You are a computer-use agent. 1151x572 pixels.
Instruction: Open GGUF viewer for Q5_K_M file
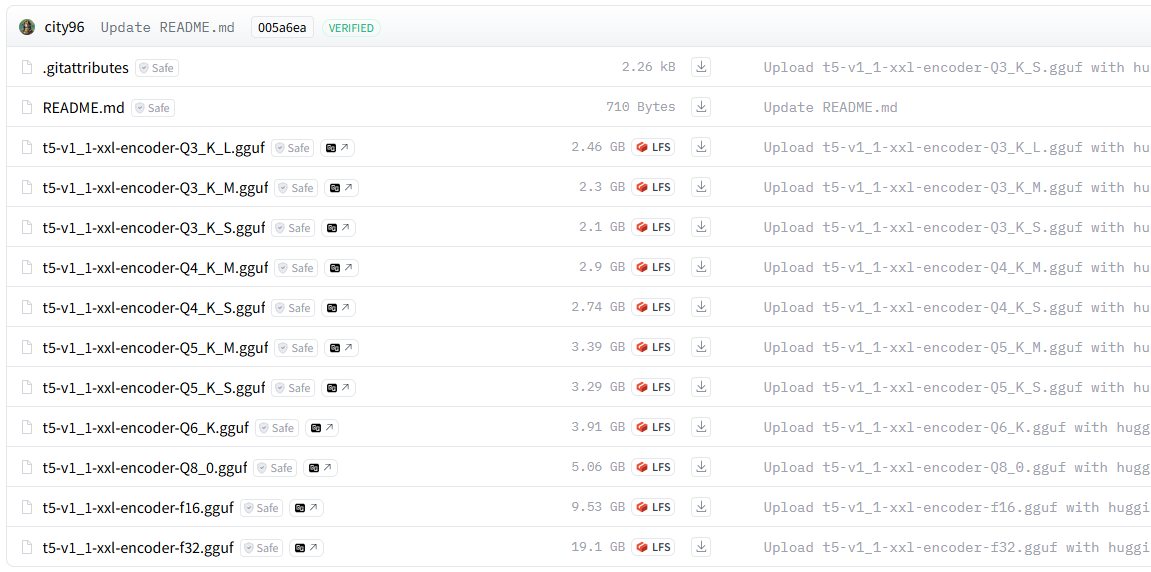(x=341, y=348)
